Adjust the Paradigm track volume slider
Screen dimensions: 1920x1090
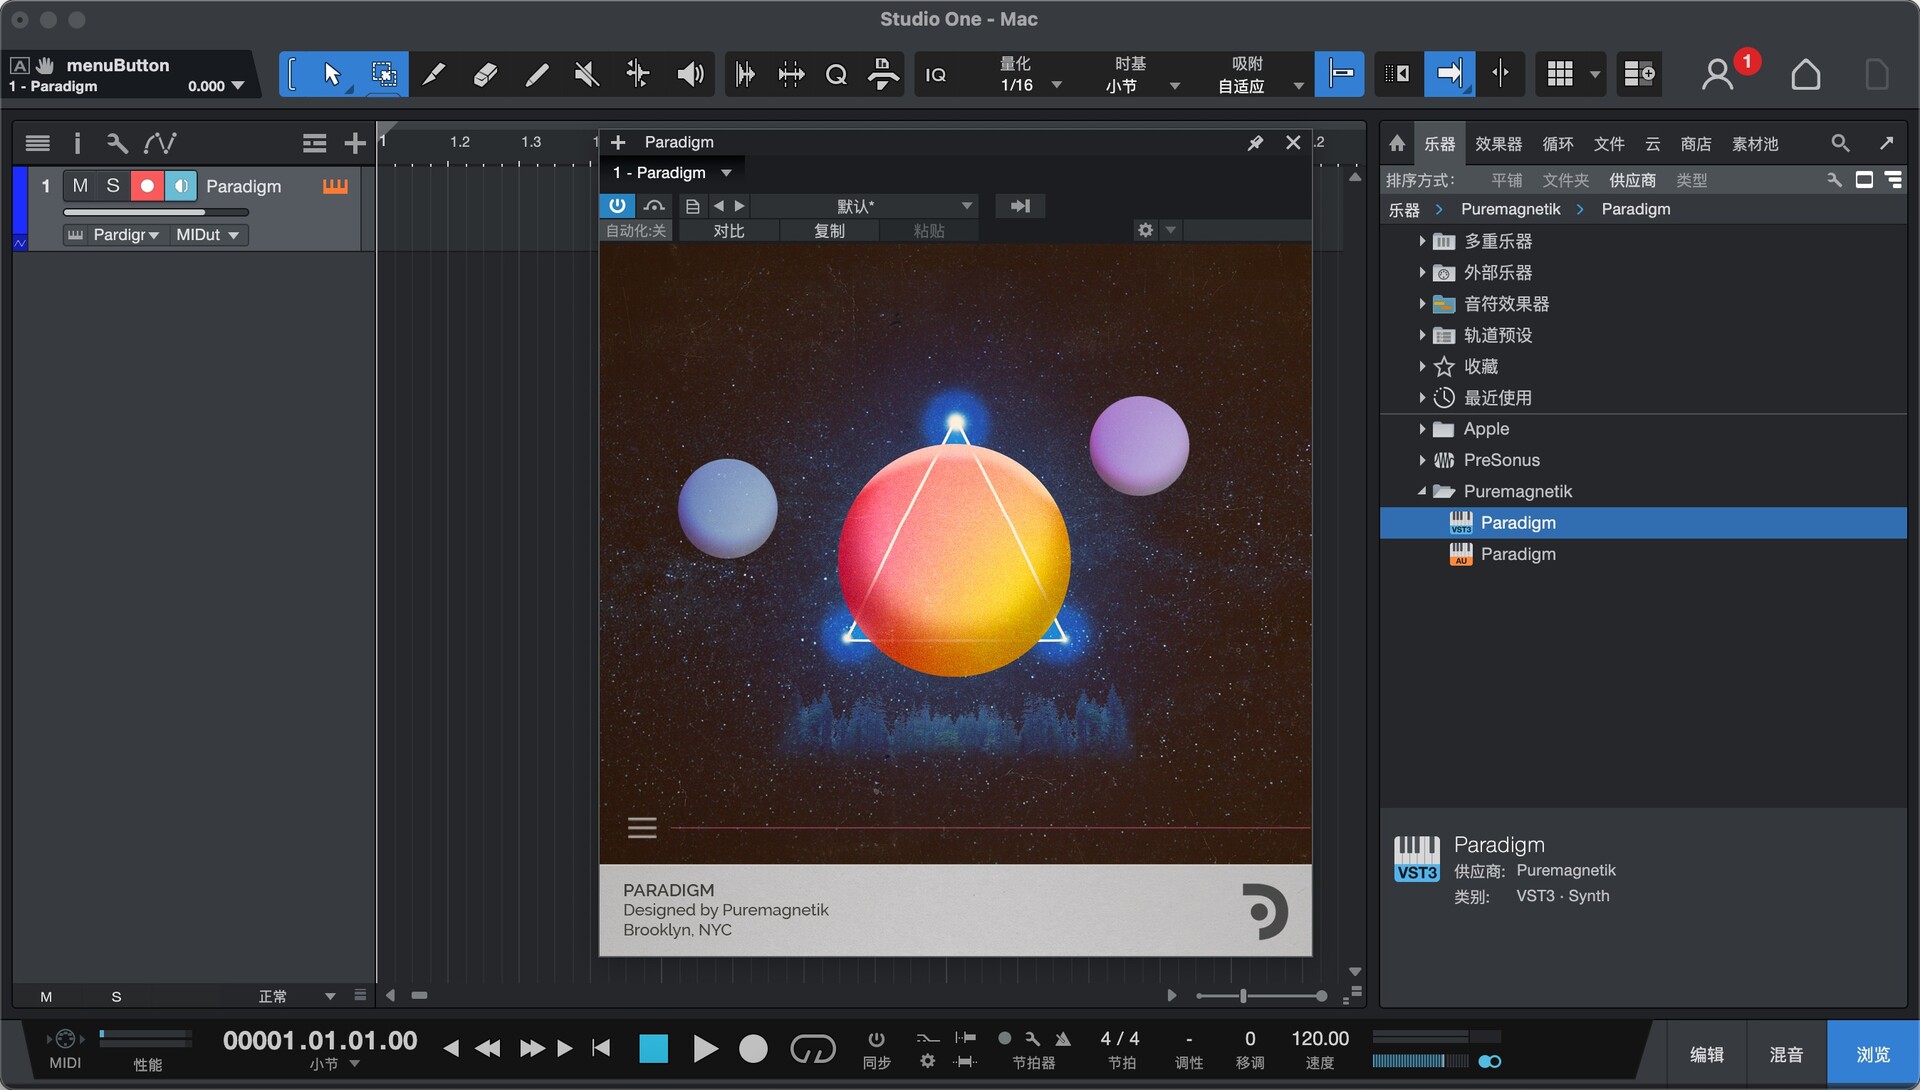pos(155,212)
